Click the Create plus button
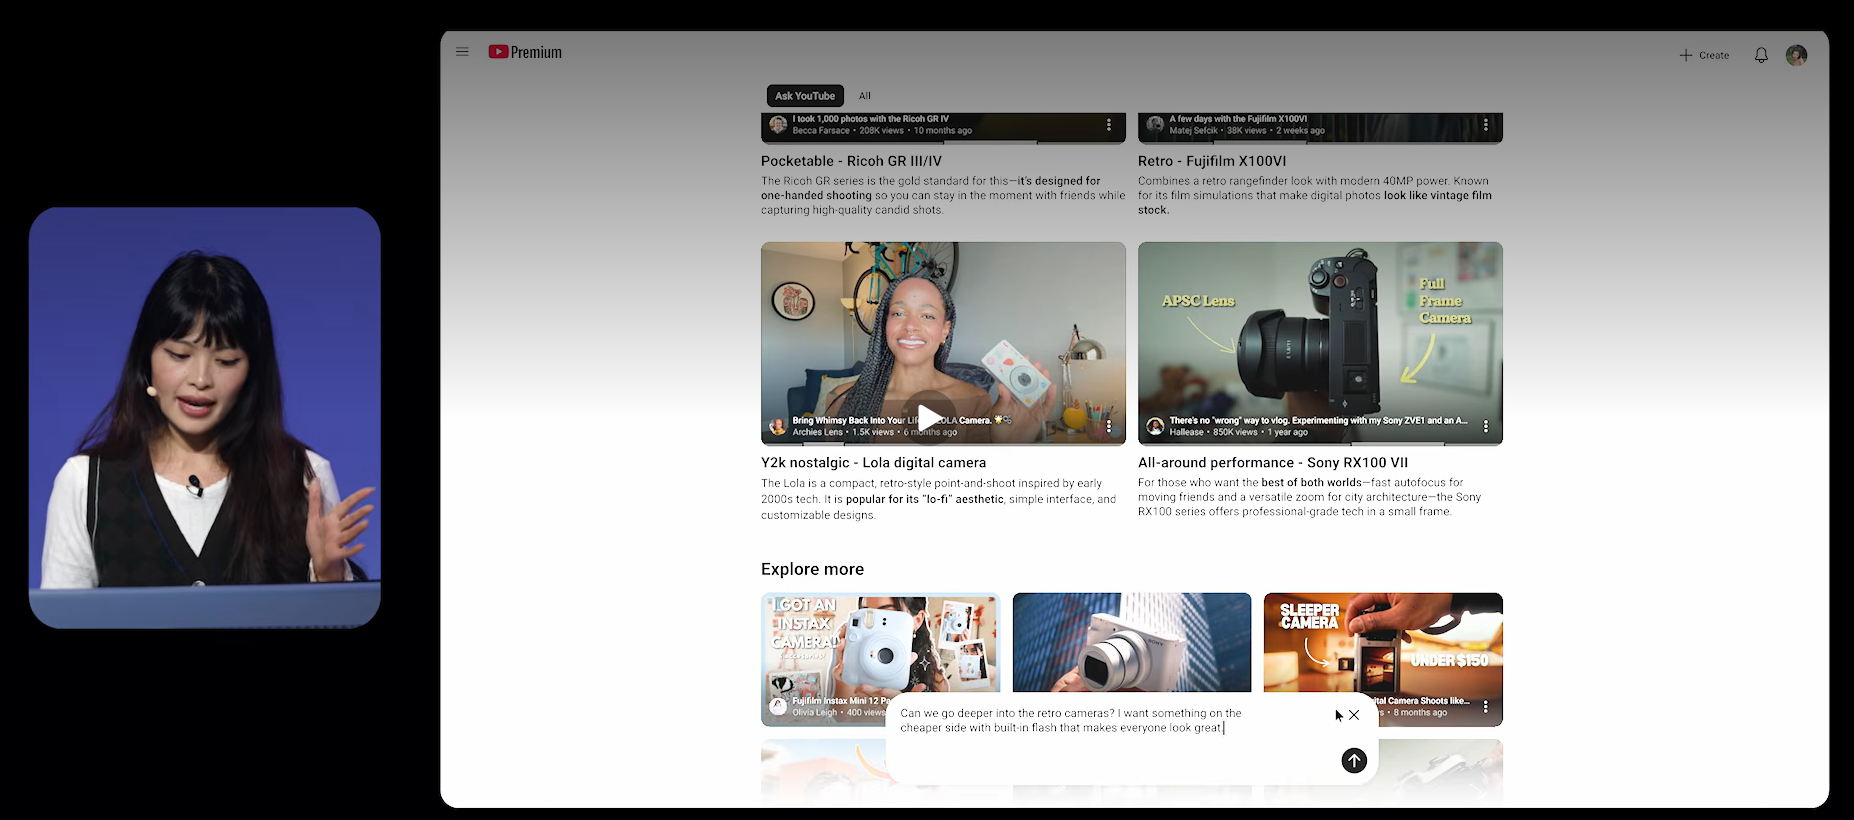Viewport: 1854px width, 820px height. 1704,55
